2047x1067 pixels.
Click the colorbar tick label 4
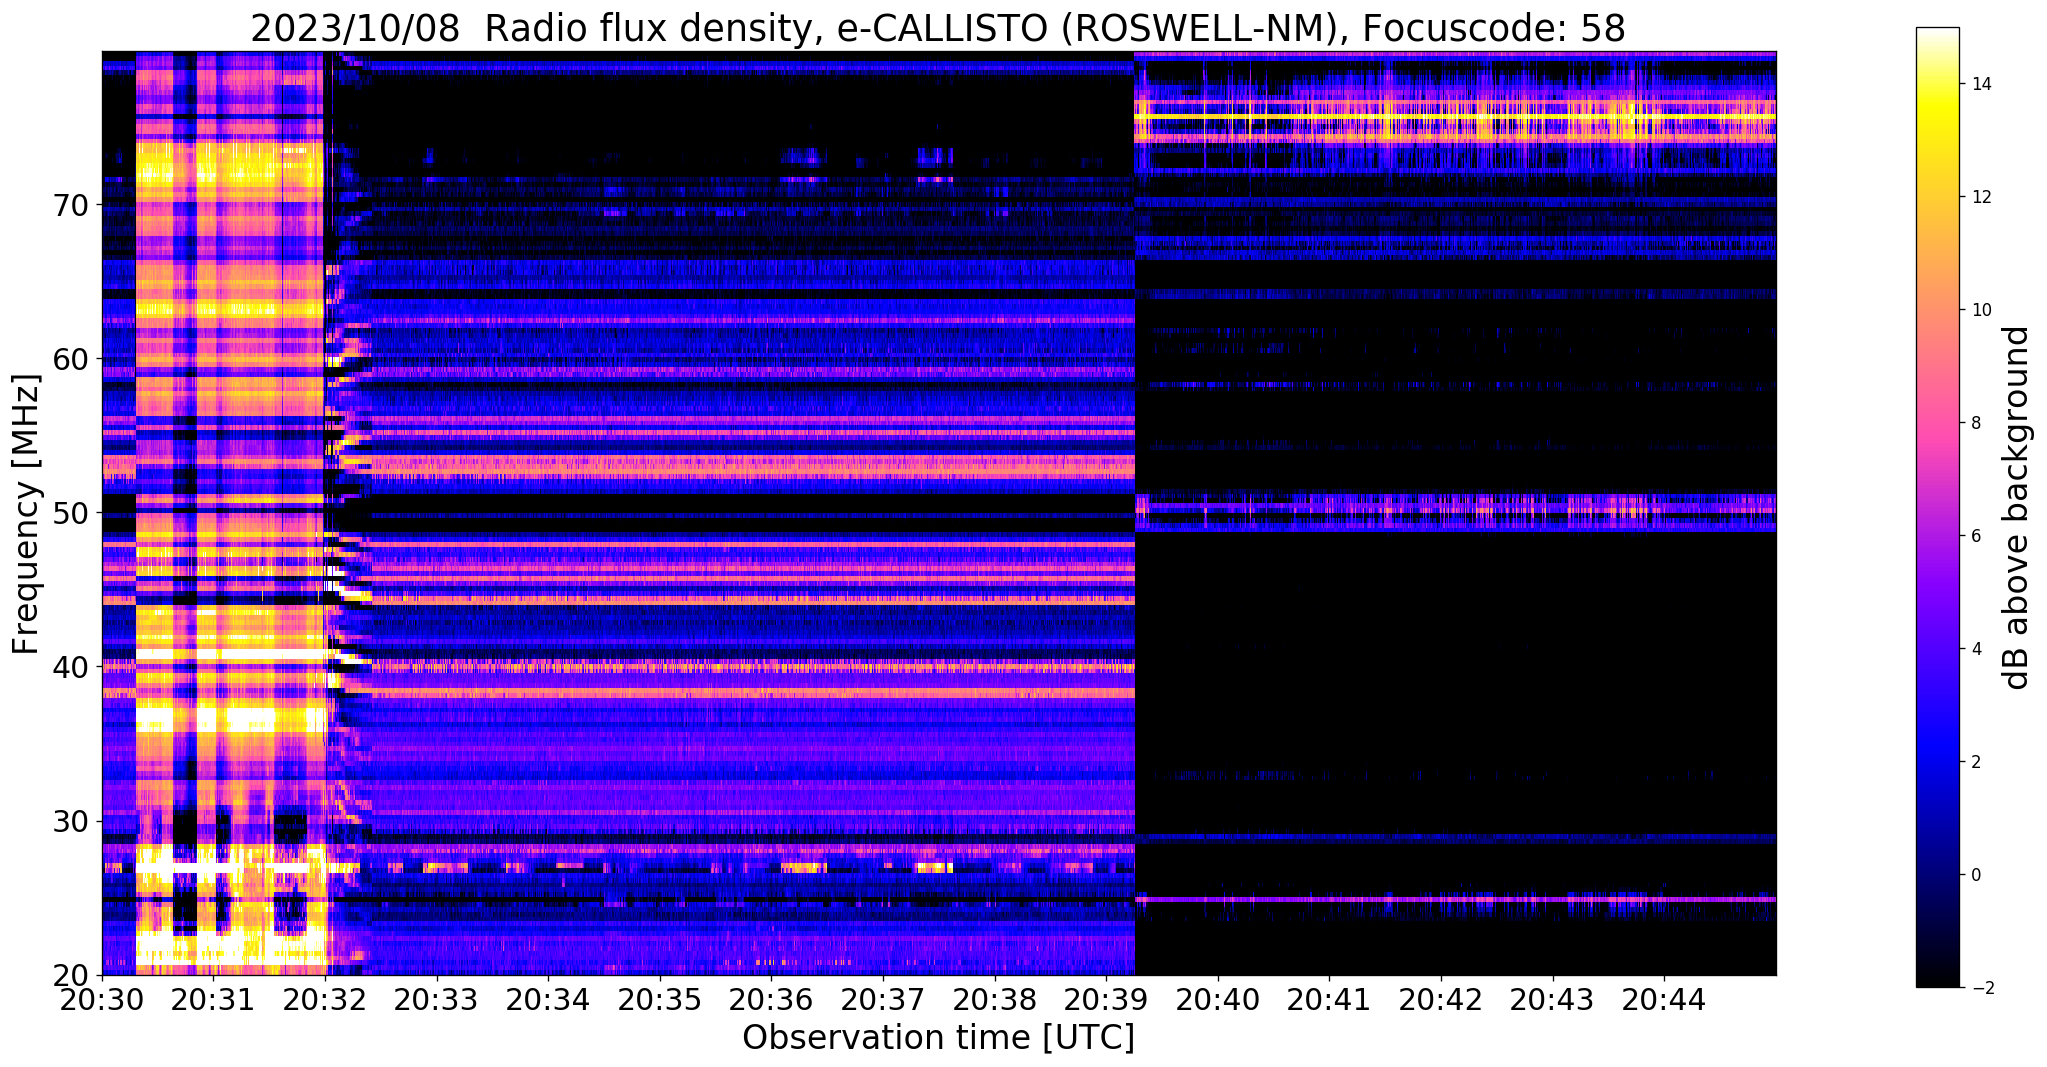tap(1975, 649)
